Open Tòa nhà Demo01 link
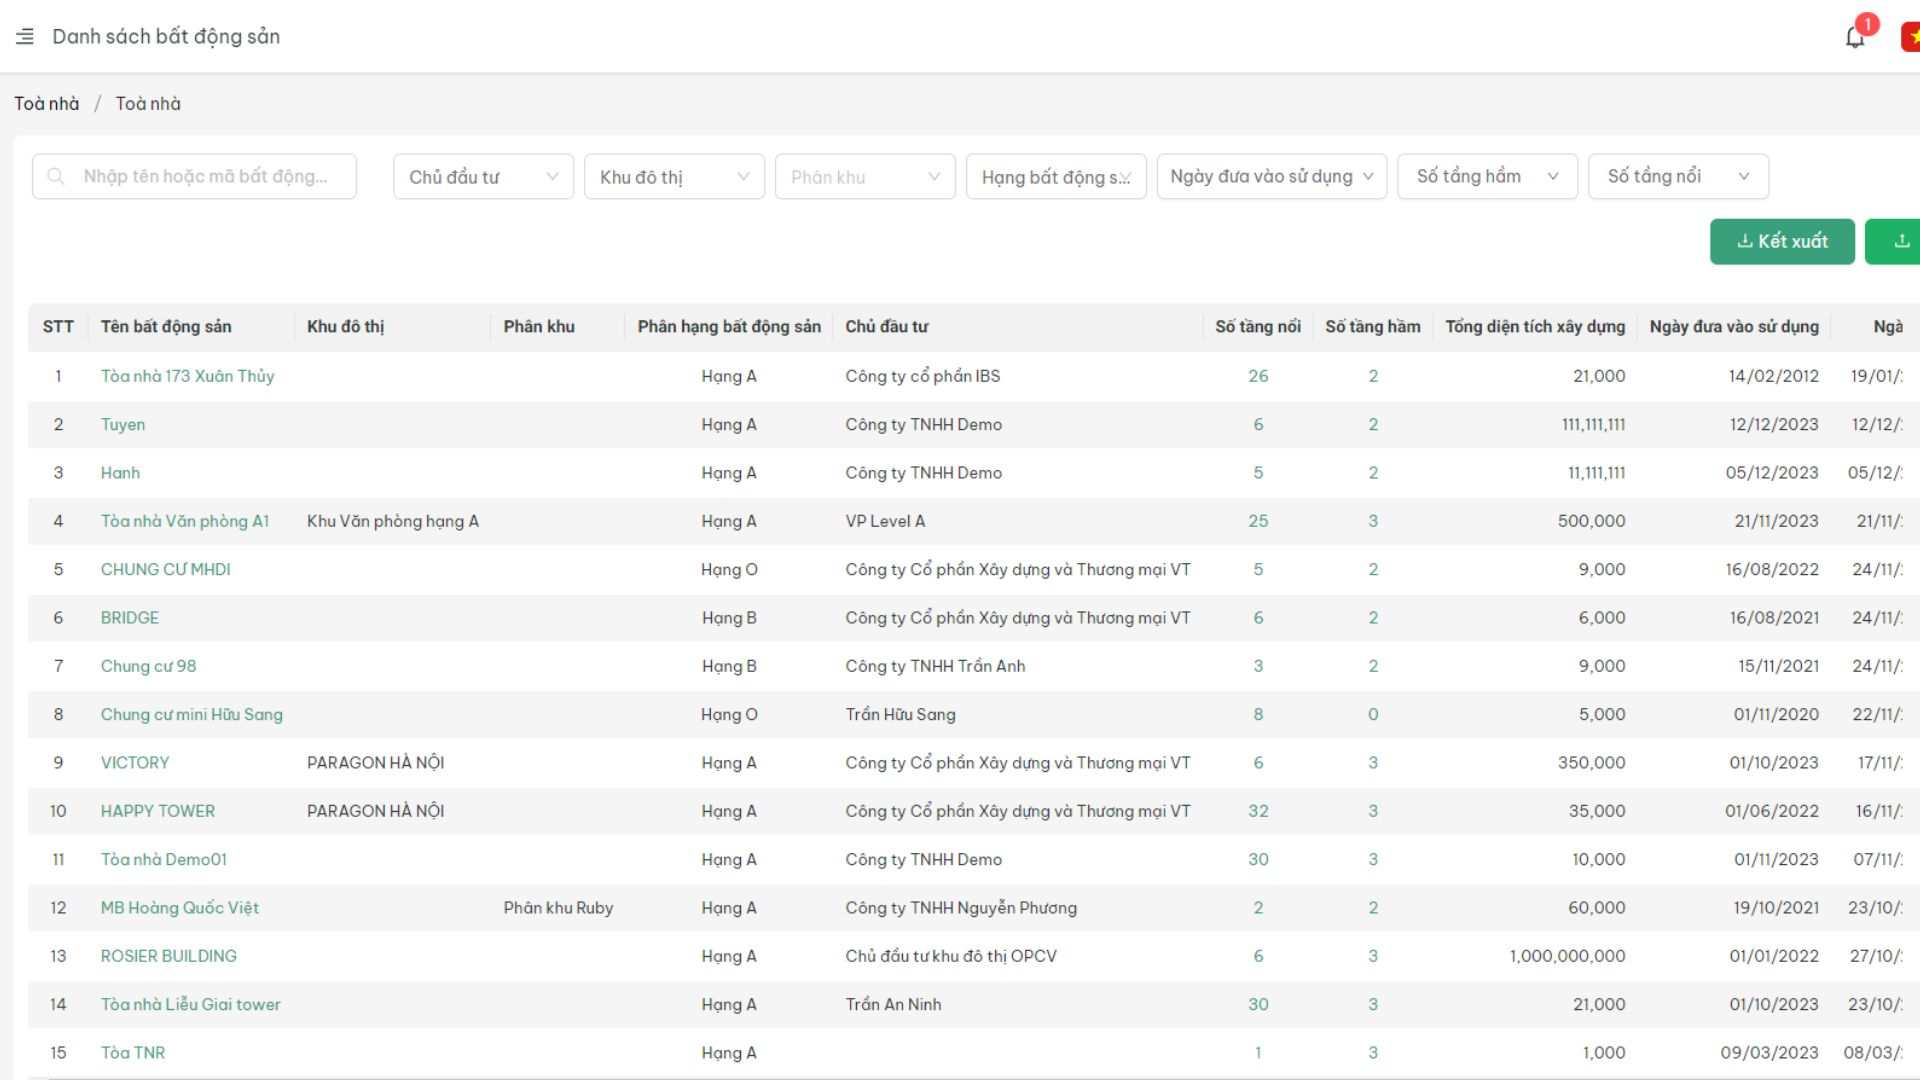 (x=164, y=860)
